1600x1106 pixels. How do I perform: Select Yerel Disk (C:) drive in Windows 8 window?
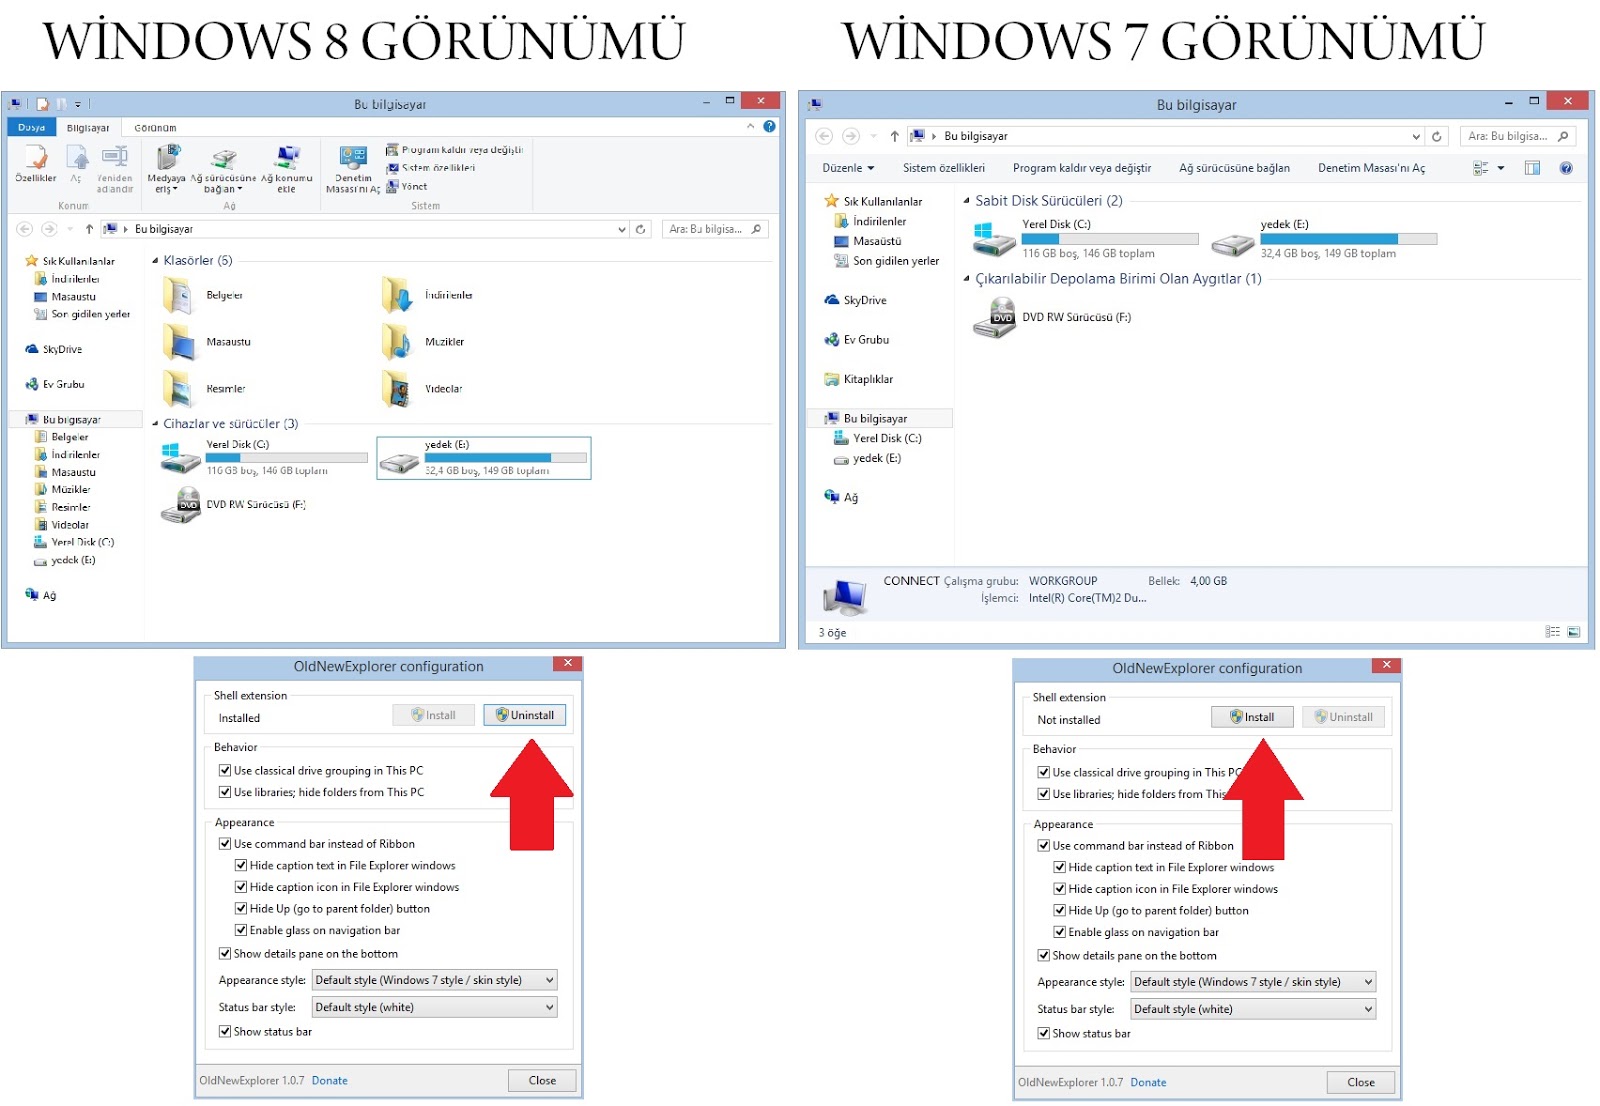(x=264, y=458)
